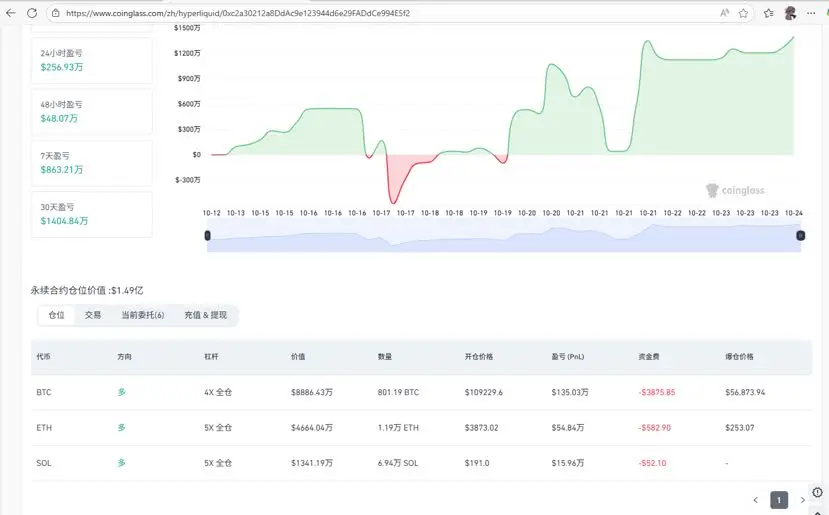The width and height of the screenshot is (829, 515).
Task: Go back using browser back arrow
Action: [11, 13]
